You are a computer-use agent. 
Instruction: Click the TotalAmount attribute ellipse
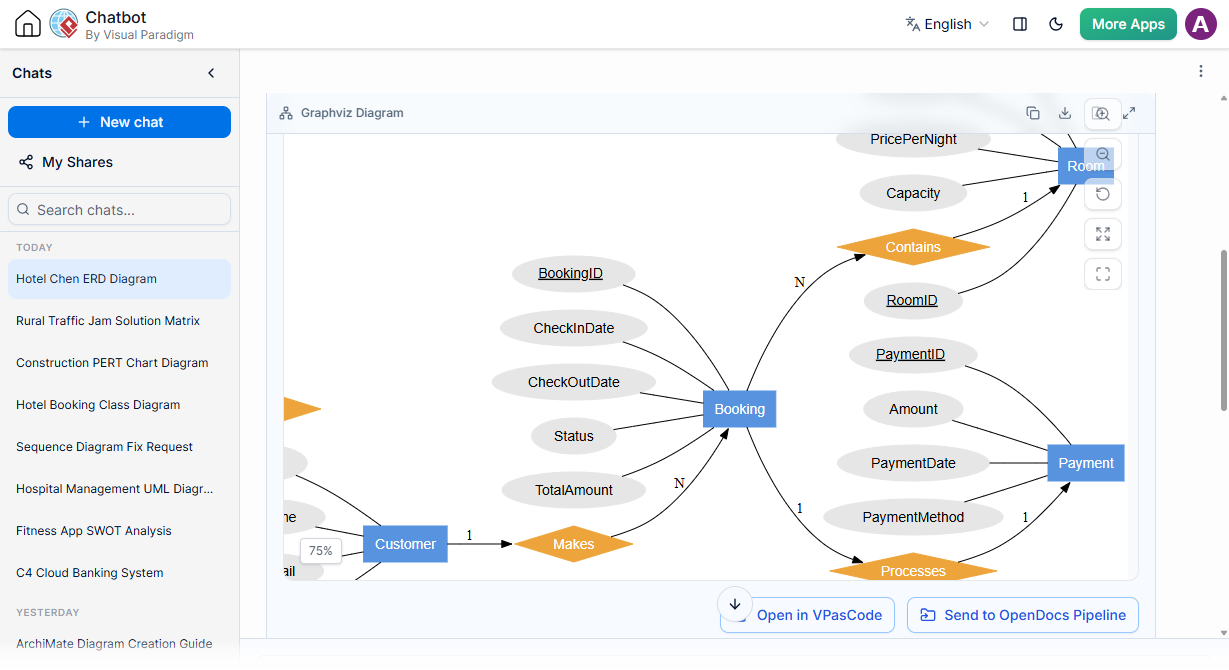pyautogui.click(x=574, y=490)
